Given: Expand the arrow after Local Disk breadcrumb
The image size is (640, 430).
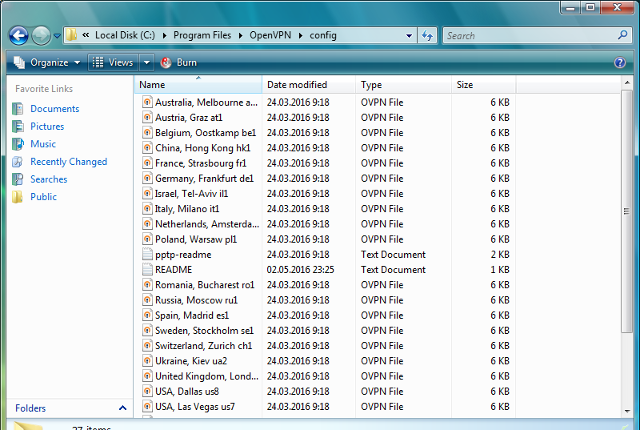Looking at the screenshot, I should click(x=164, y=36).
